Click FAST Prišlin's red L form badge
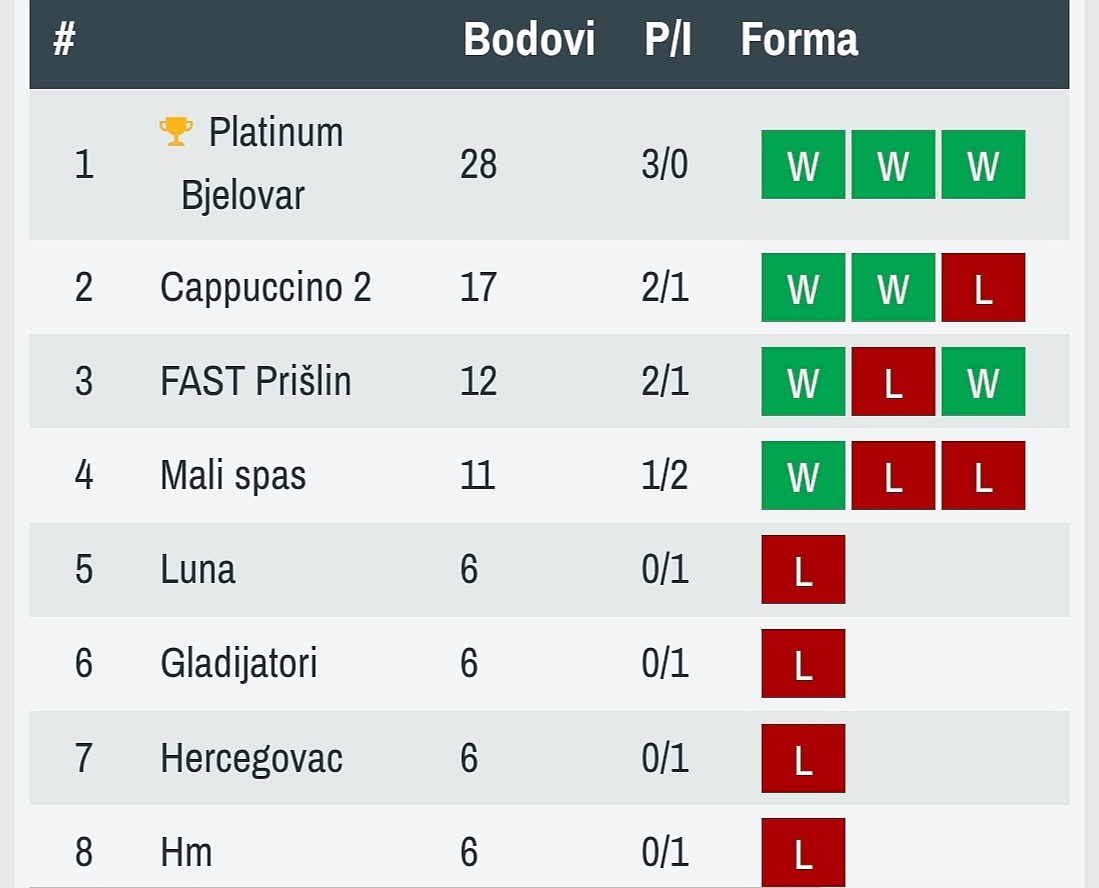 893,381
